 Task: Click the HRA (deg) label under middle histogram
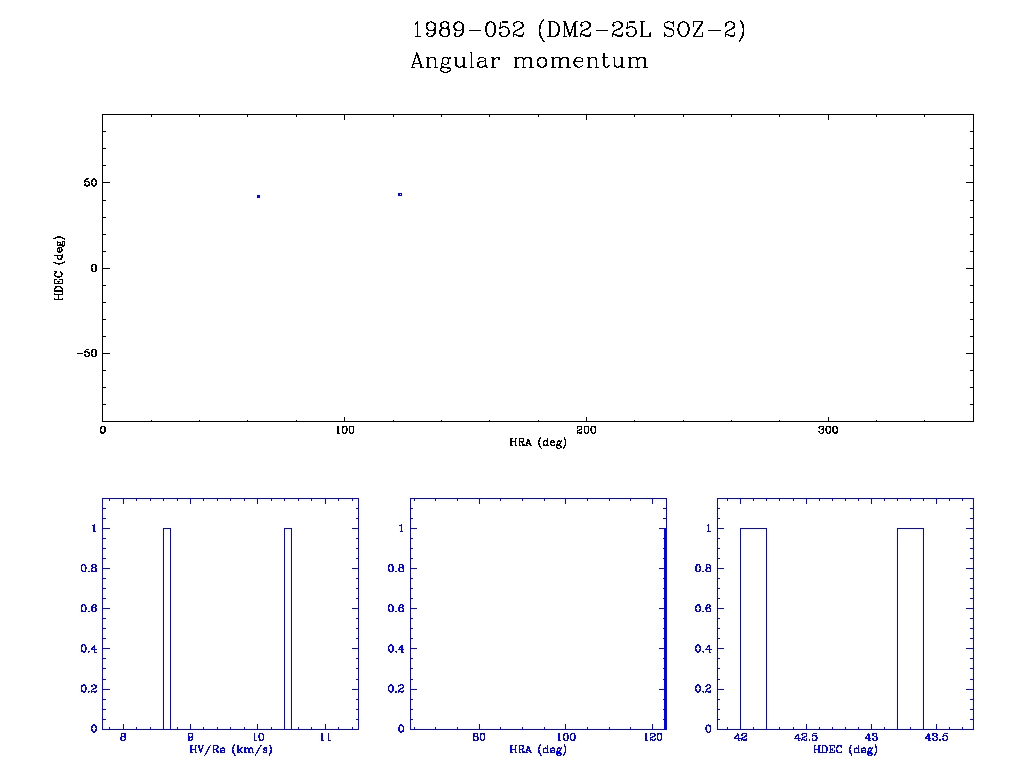pyautogui.click(x=537, y=750)
